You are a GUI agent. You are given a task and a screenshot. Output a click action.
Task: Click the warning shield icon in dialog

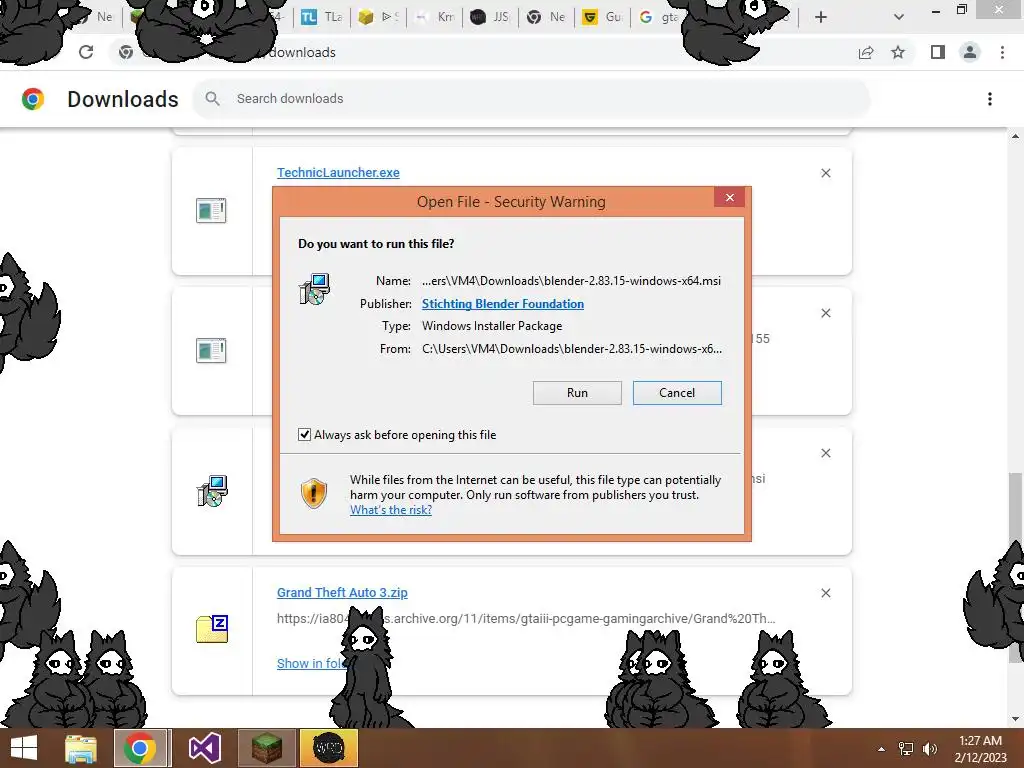coord(313,493)
